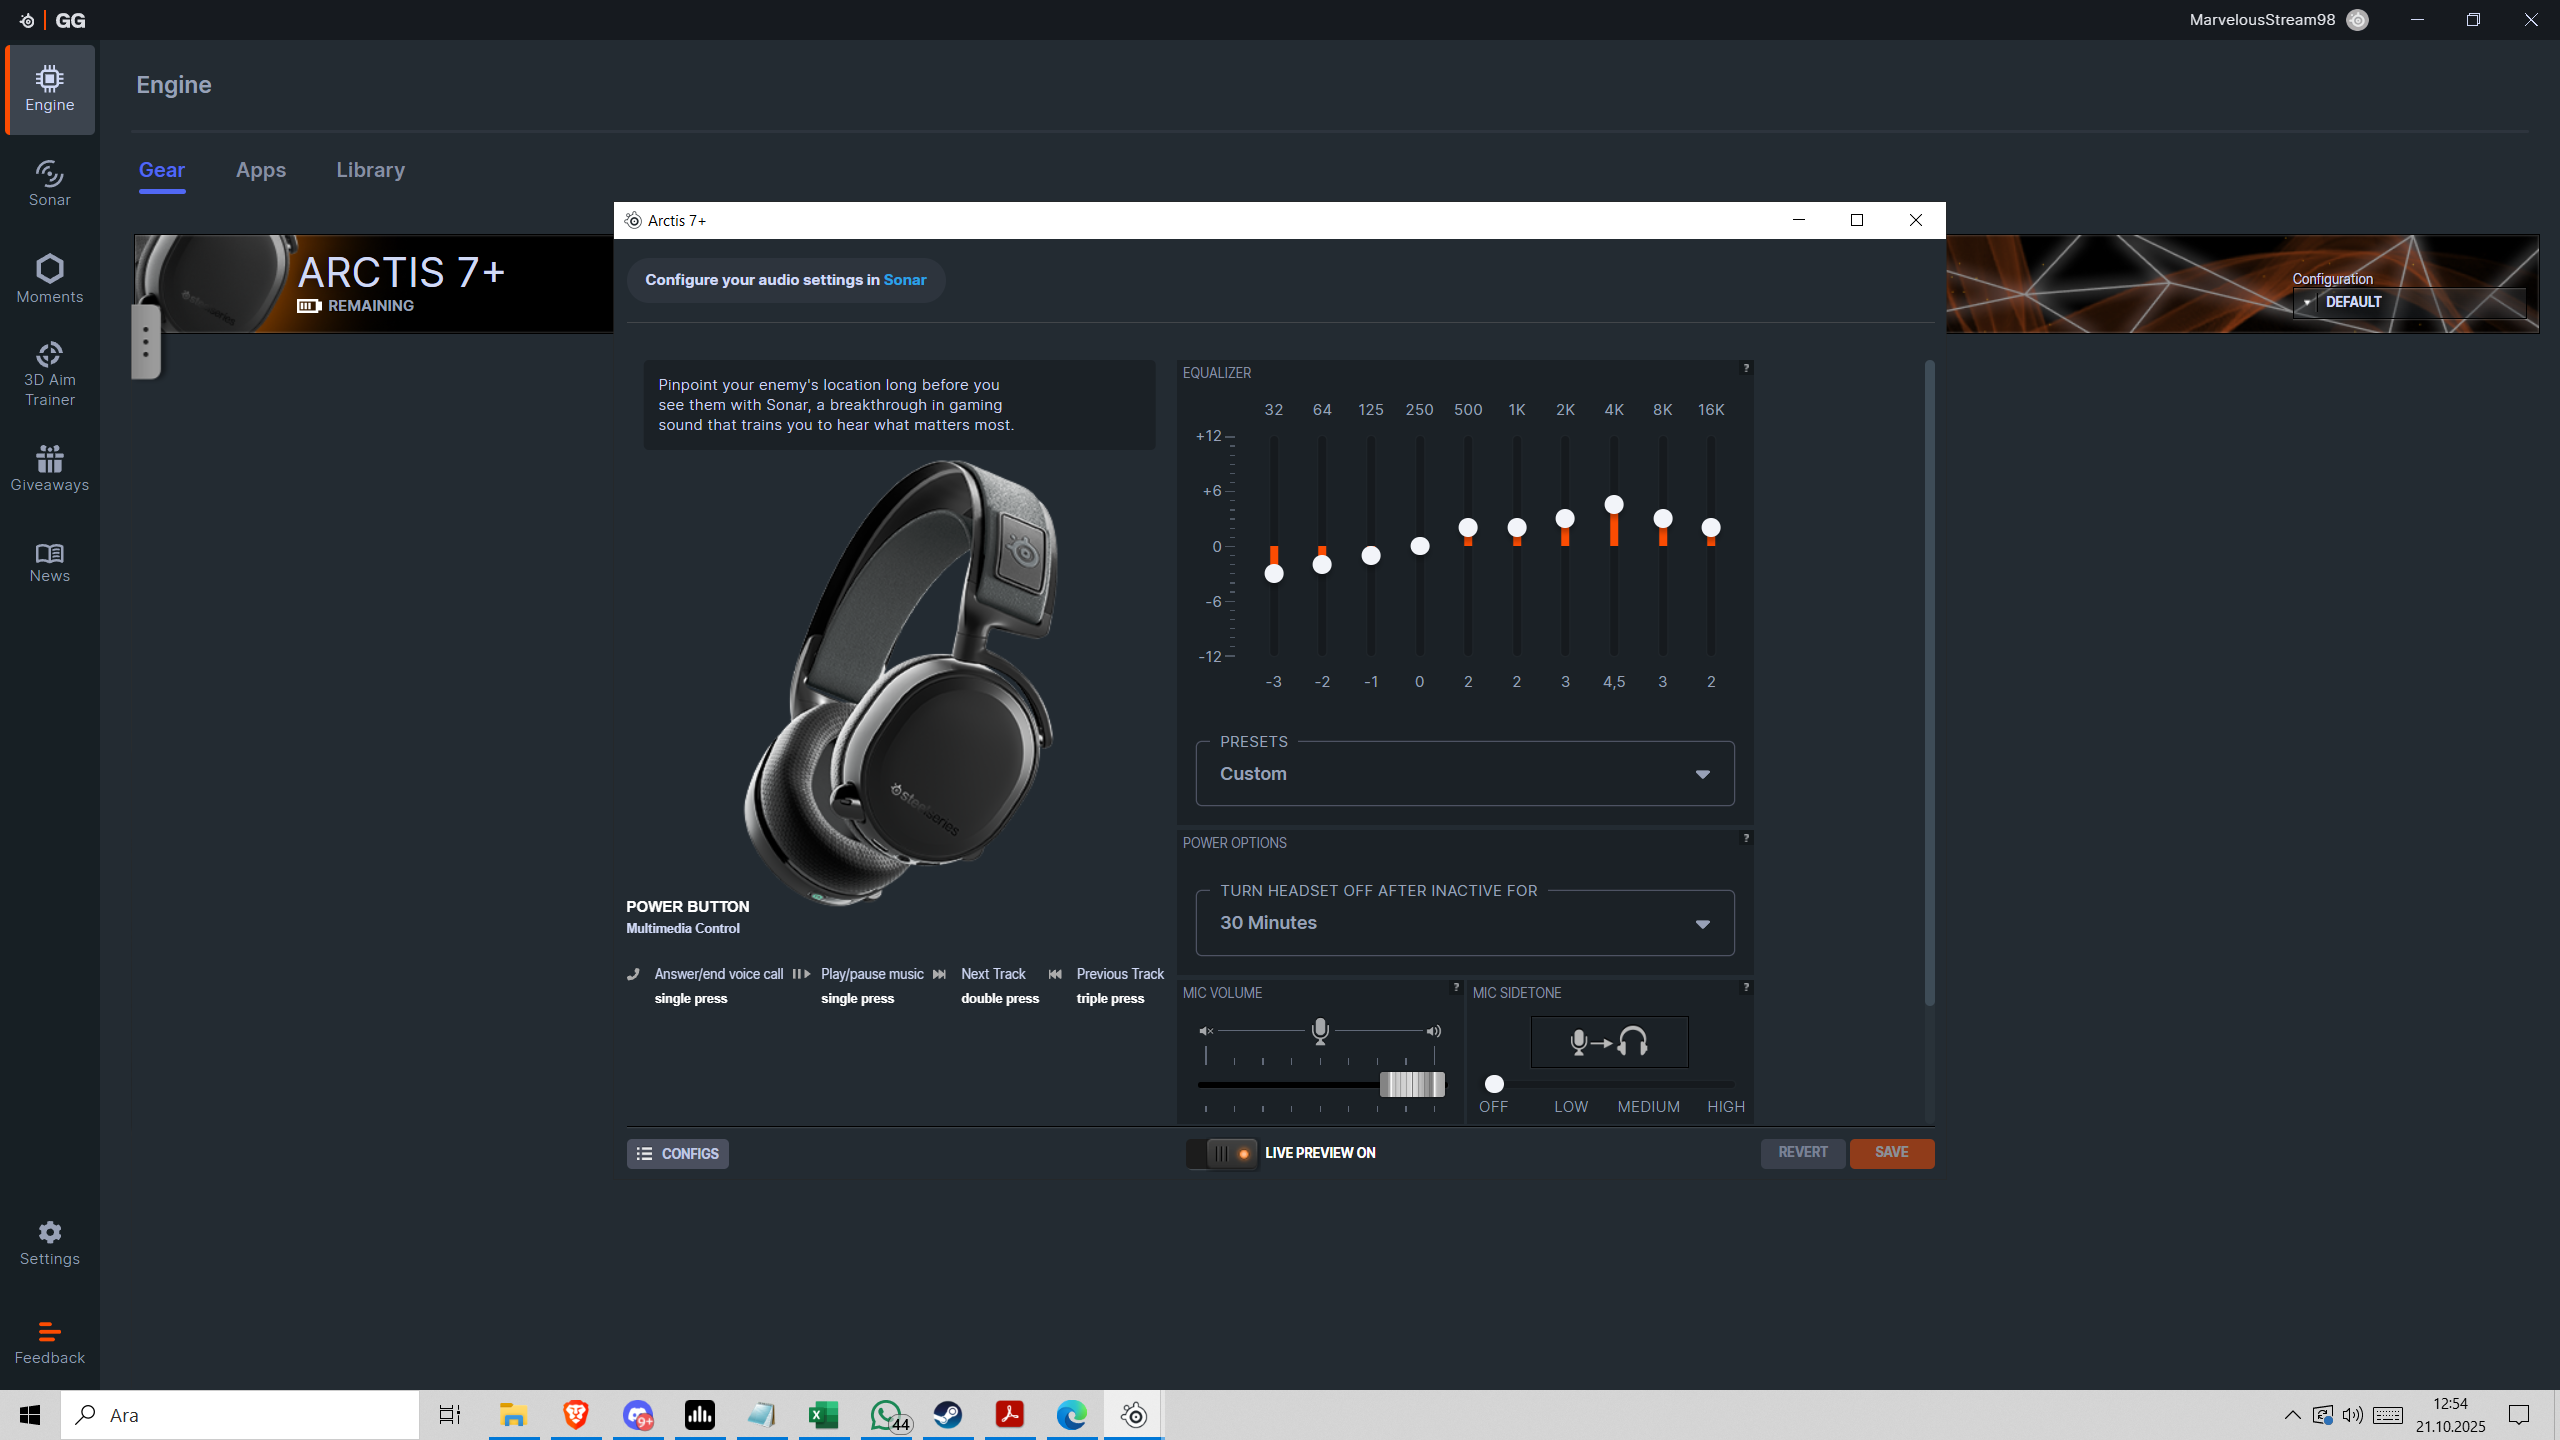This screenshot has width=2560, height=1440.
Task: Click the SAVE button
Action: 1891,1153
